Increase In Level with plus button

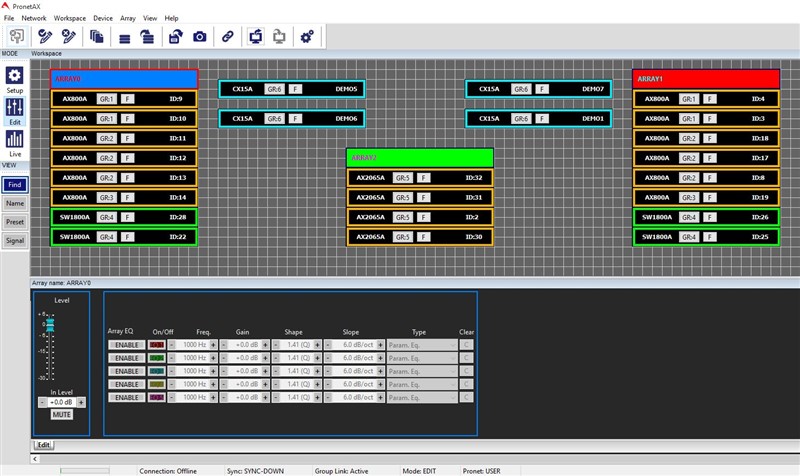[x=81, y=403]
